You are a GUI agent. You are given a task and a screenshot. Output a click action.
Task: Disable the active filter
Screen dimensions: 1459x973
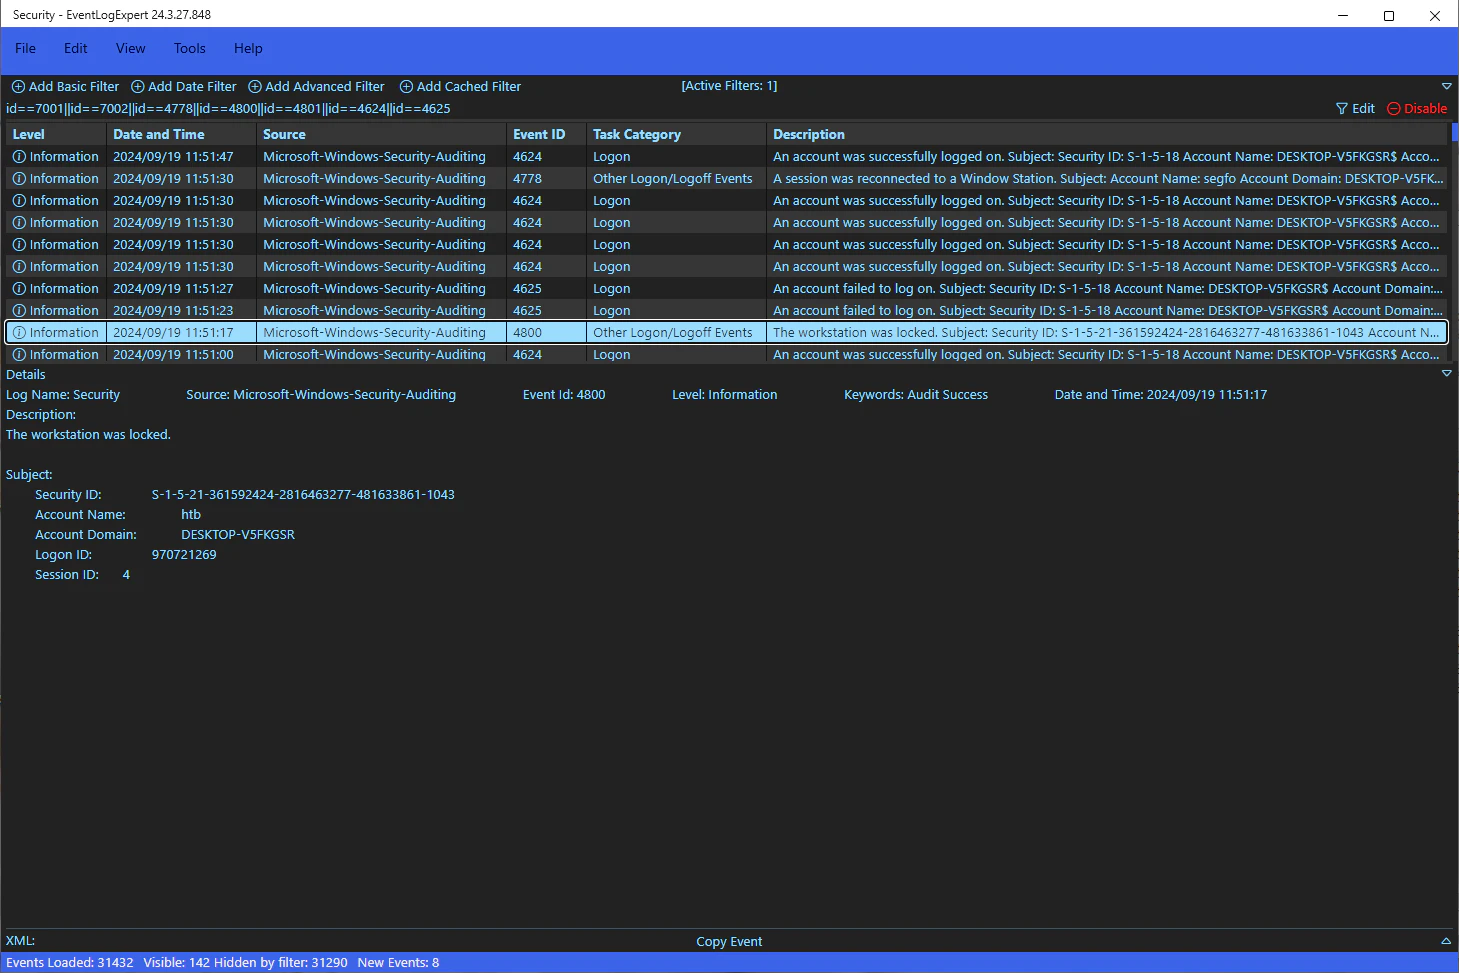click(1417, 109)
